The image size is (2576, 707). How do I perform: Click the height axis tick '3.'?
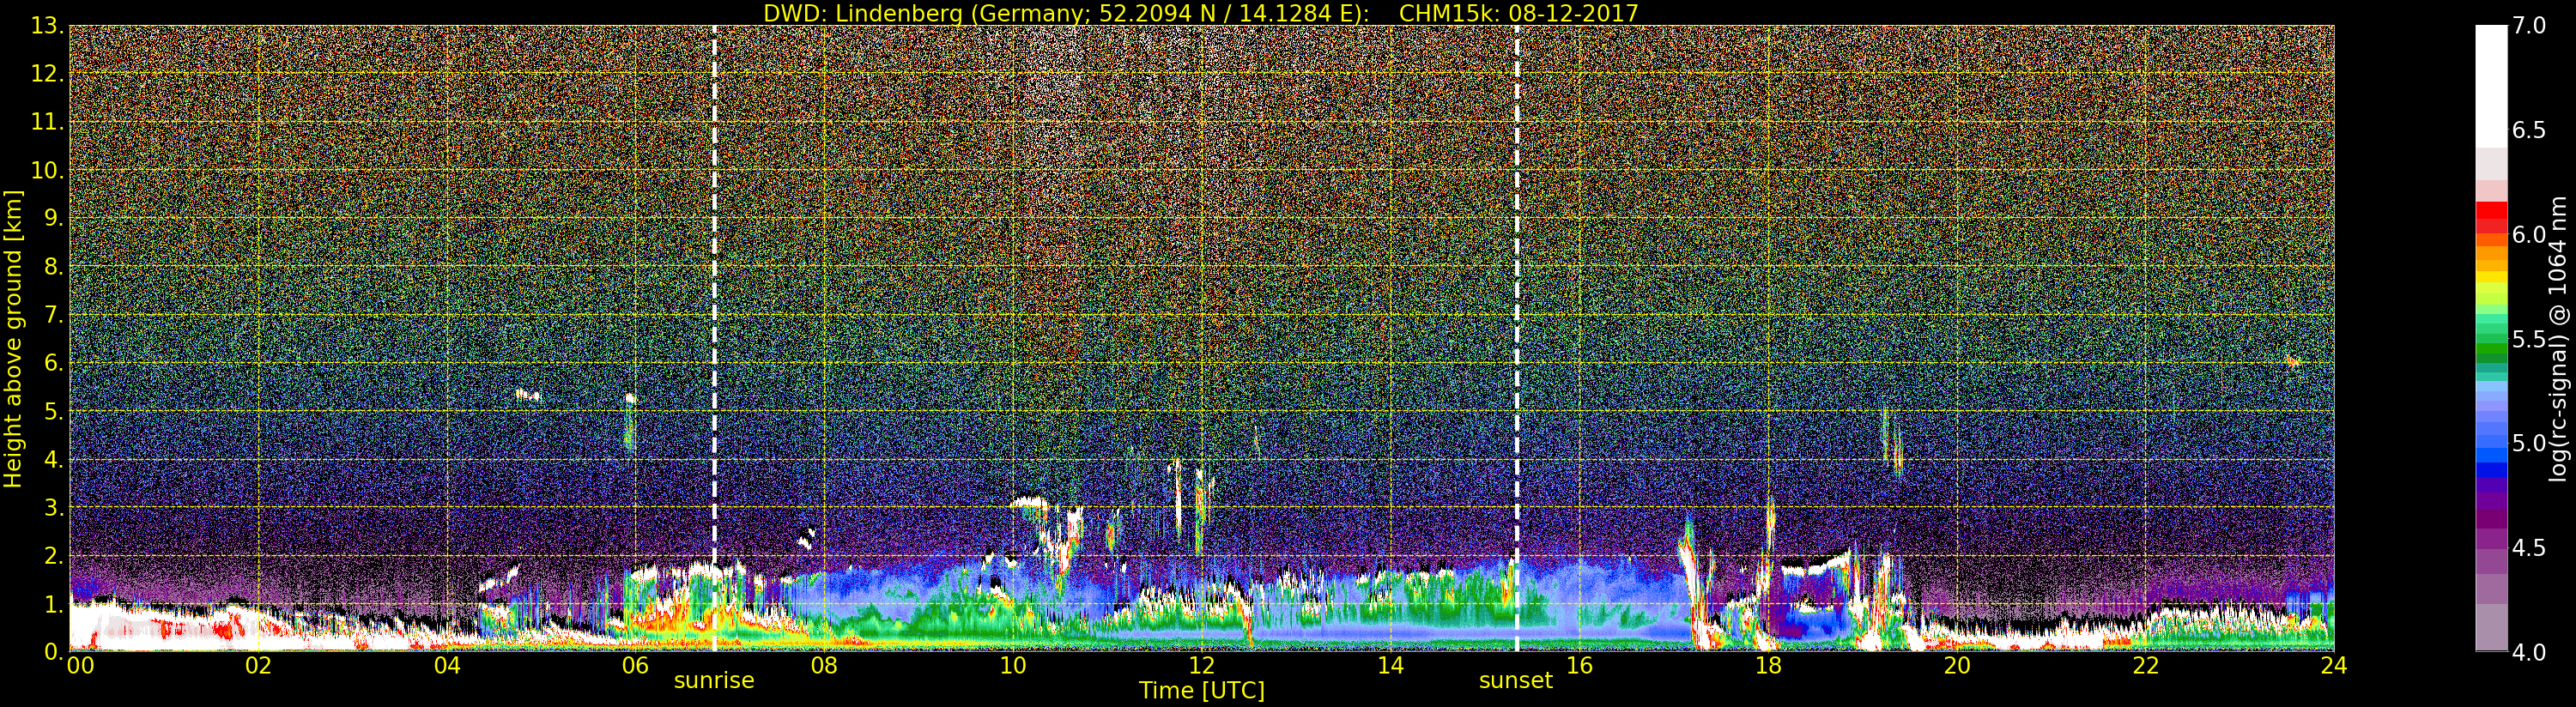53,507
